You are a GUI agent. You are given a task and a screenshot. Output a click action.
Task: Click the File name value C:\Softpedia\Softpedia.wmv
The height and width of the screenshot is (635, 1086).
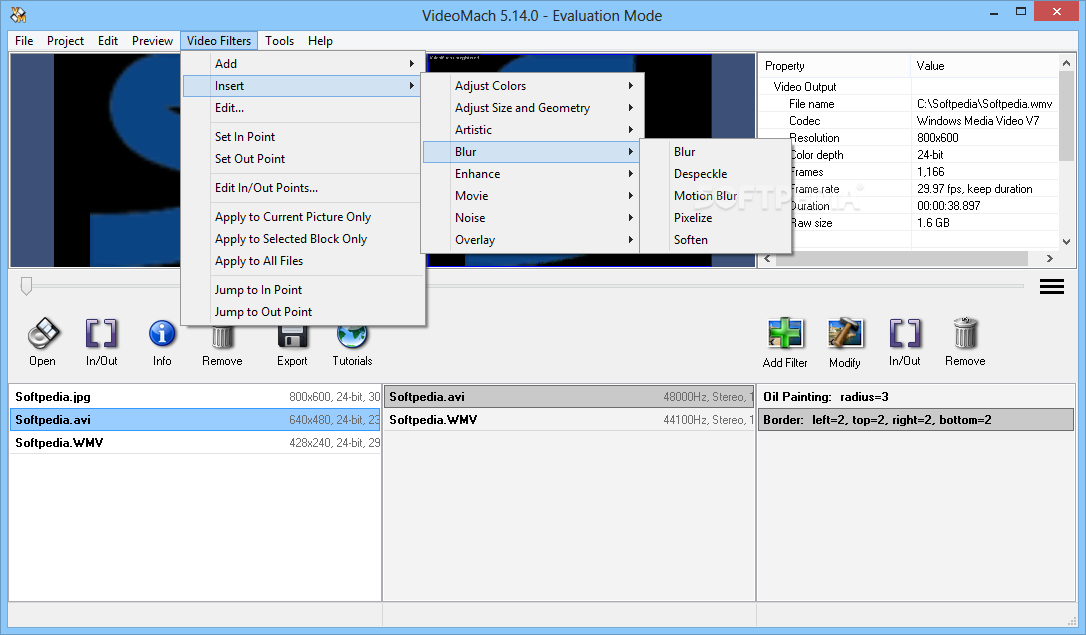[985, 104]
